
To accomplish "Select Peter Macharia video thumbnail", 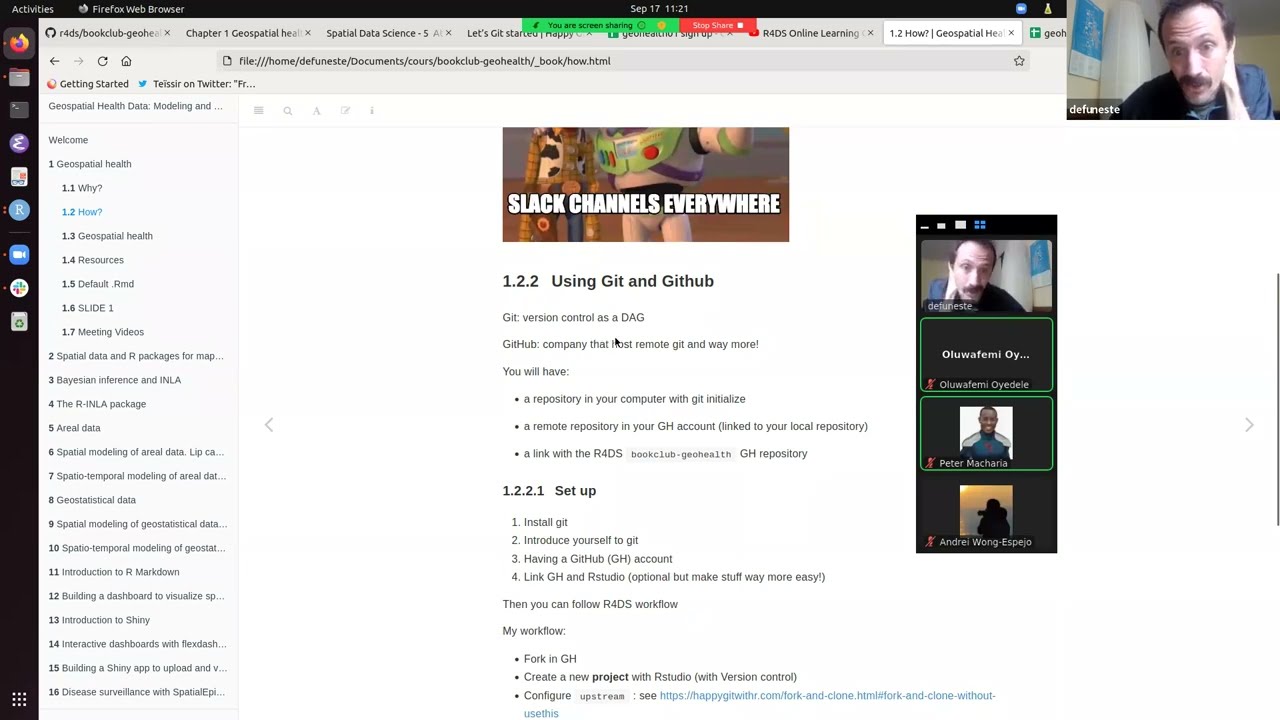I will (x=986, y=434).
